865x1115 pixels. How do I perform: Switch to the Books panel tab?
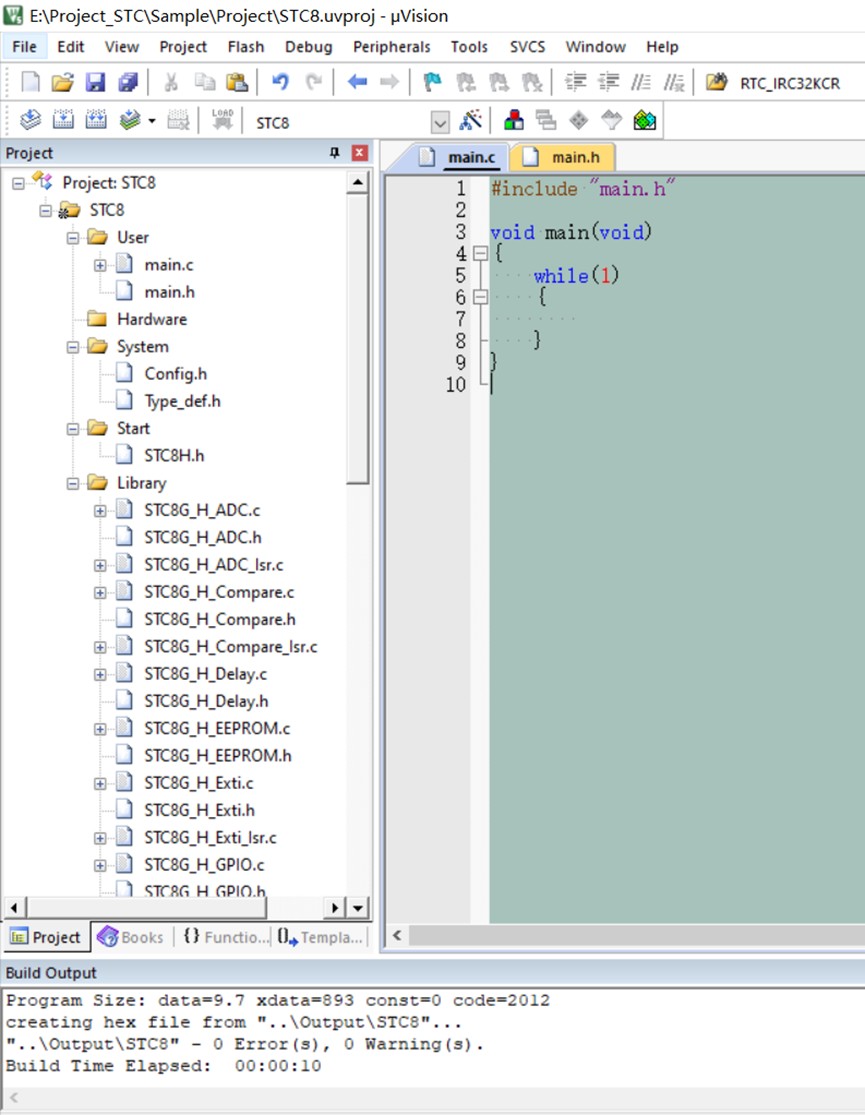click(x=132, y=937)
